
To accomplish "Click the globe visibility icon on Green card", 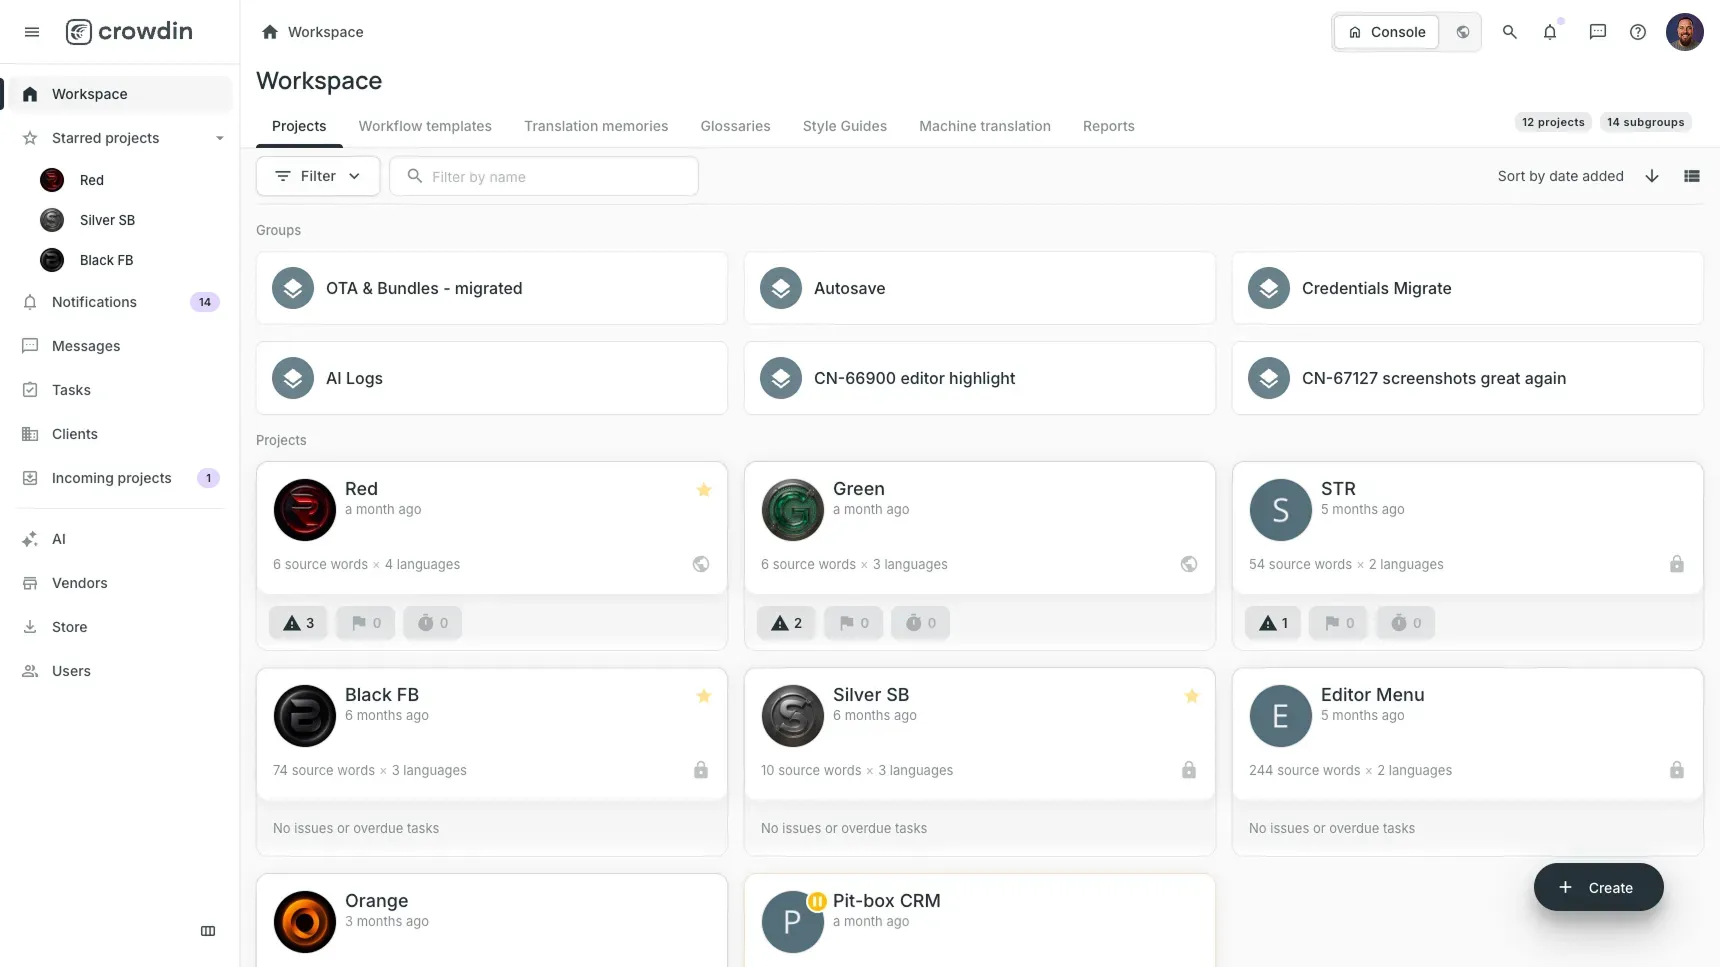I will (x=1189, y=564).
